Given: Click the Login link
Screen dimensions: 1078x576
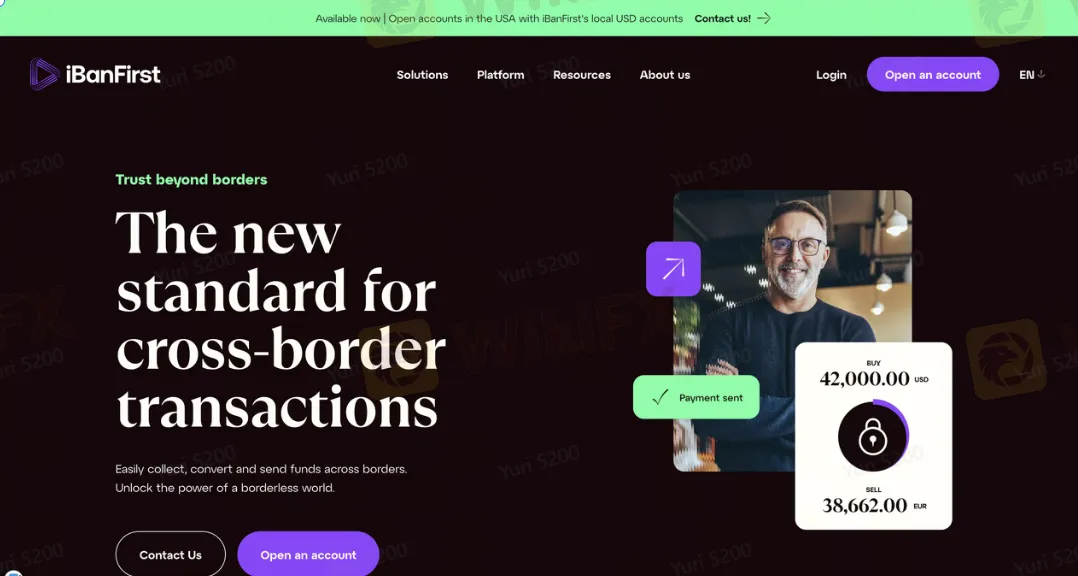Looking at the screenshot, I should pyautogui.click(x=831, y=75).
